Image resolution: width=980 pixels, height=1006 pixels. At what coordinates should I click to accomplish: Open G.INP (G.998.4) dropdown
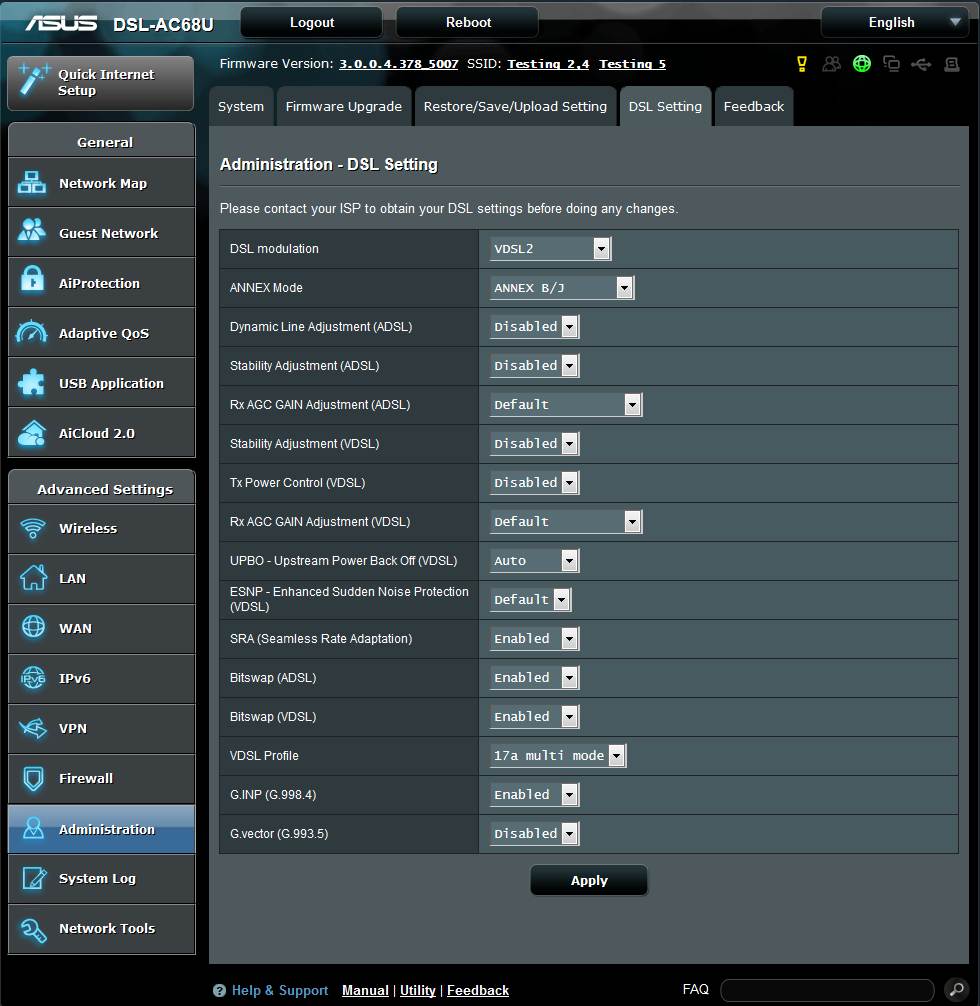(x=534, y=795)
